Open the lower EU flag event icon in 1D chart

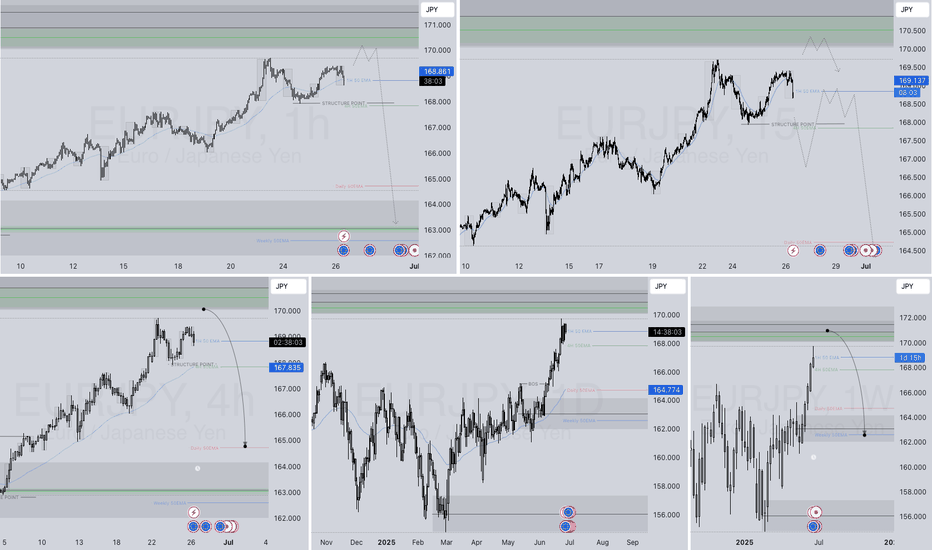coord(566,526)
